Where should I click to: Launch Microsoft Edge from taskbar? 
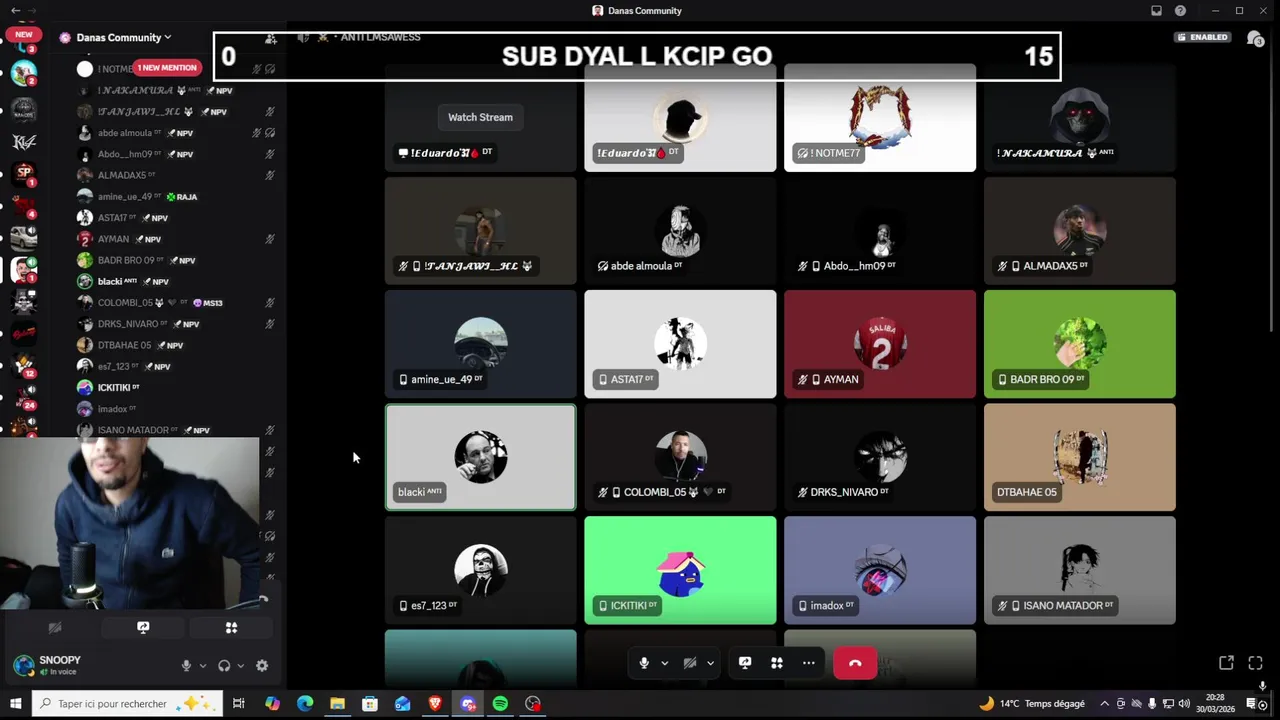click(305, 704)
